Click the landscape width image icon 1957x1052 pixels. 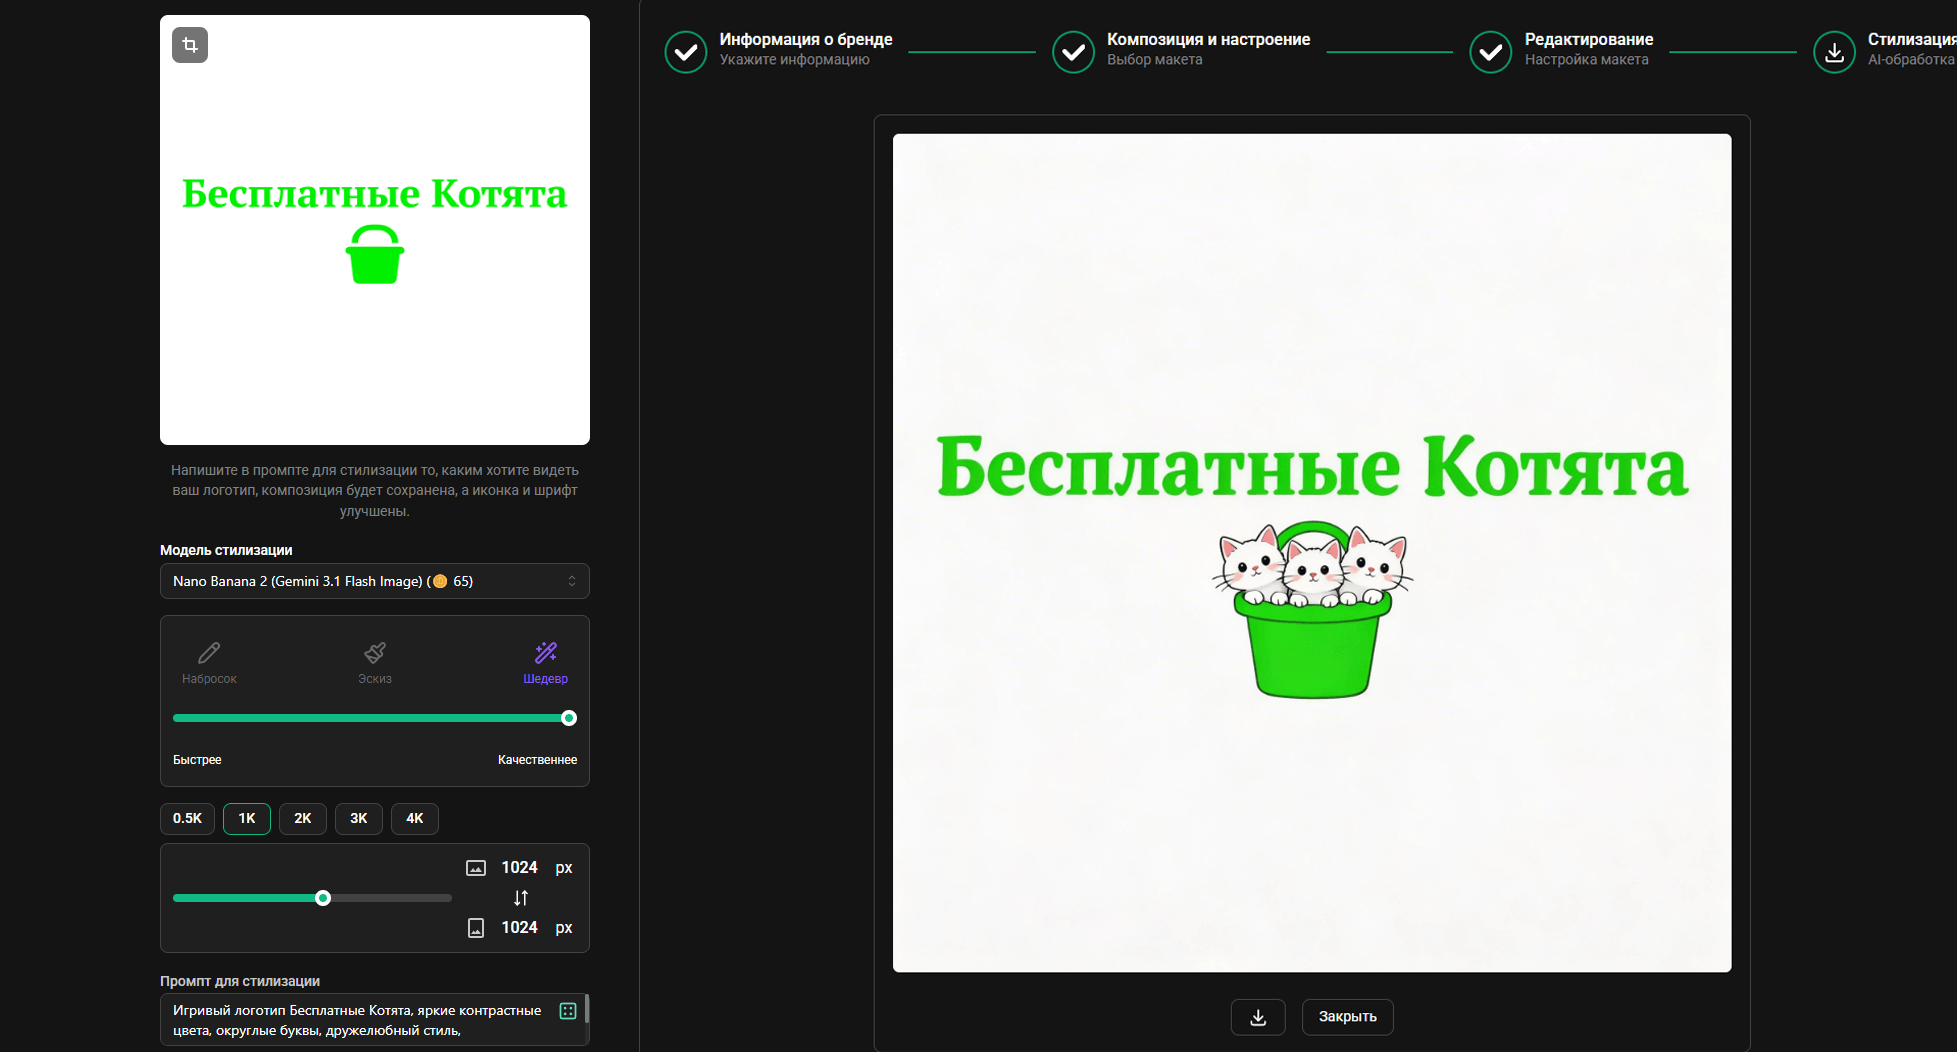click(476, 868)
